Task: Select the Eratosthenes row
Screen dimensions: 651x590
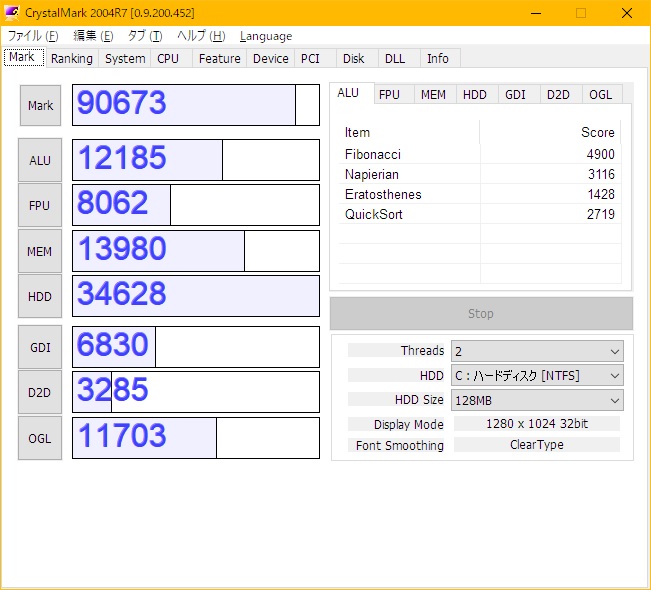Action: point(480,194)
